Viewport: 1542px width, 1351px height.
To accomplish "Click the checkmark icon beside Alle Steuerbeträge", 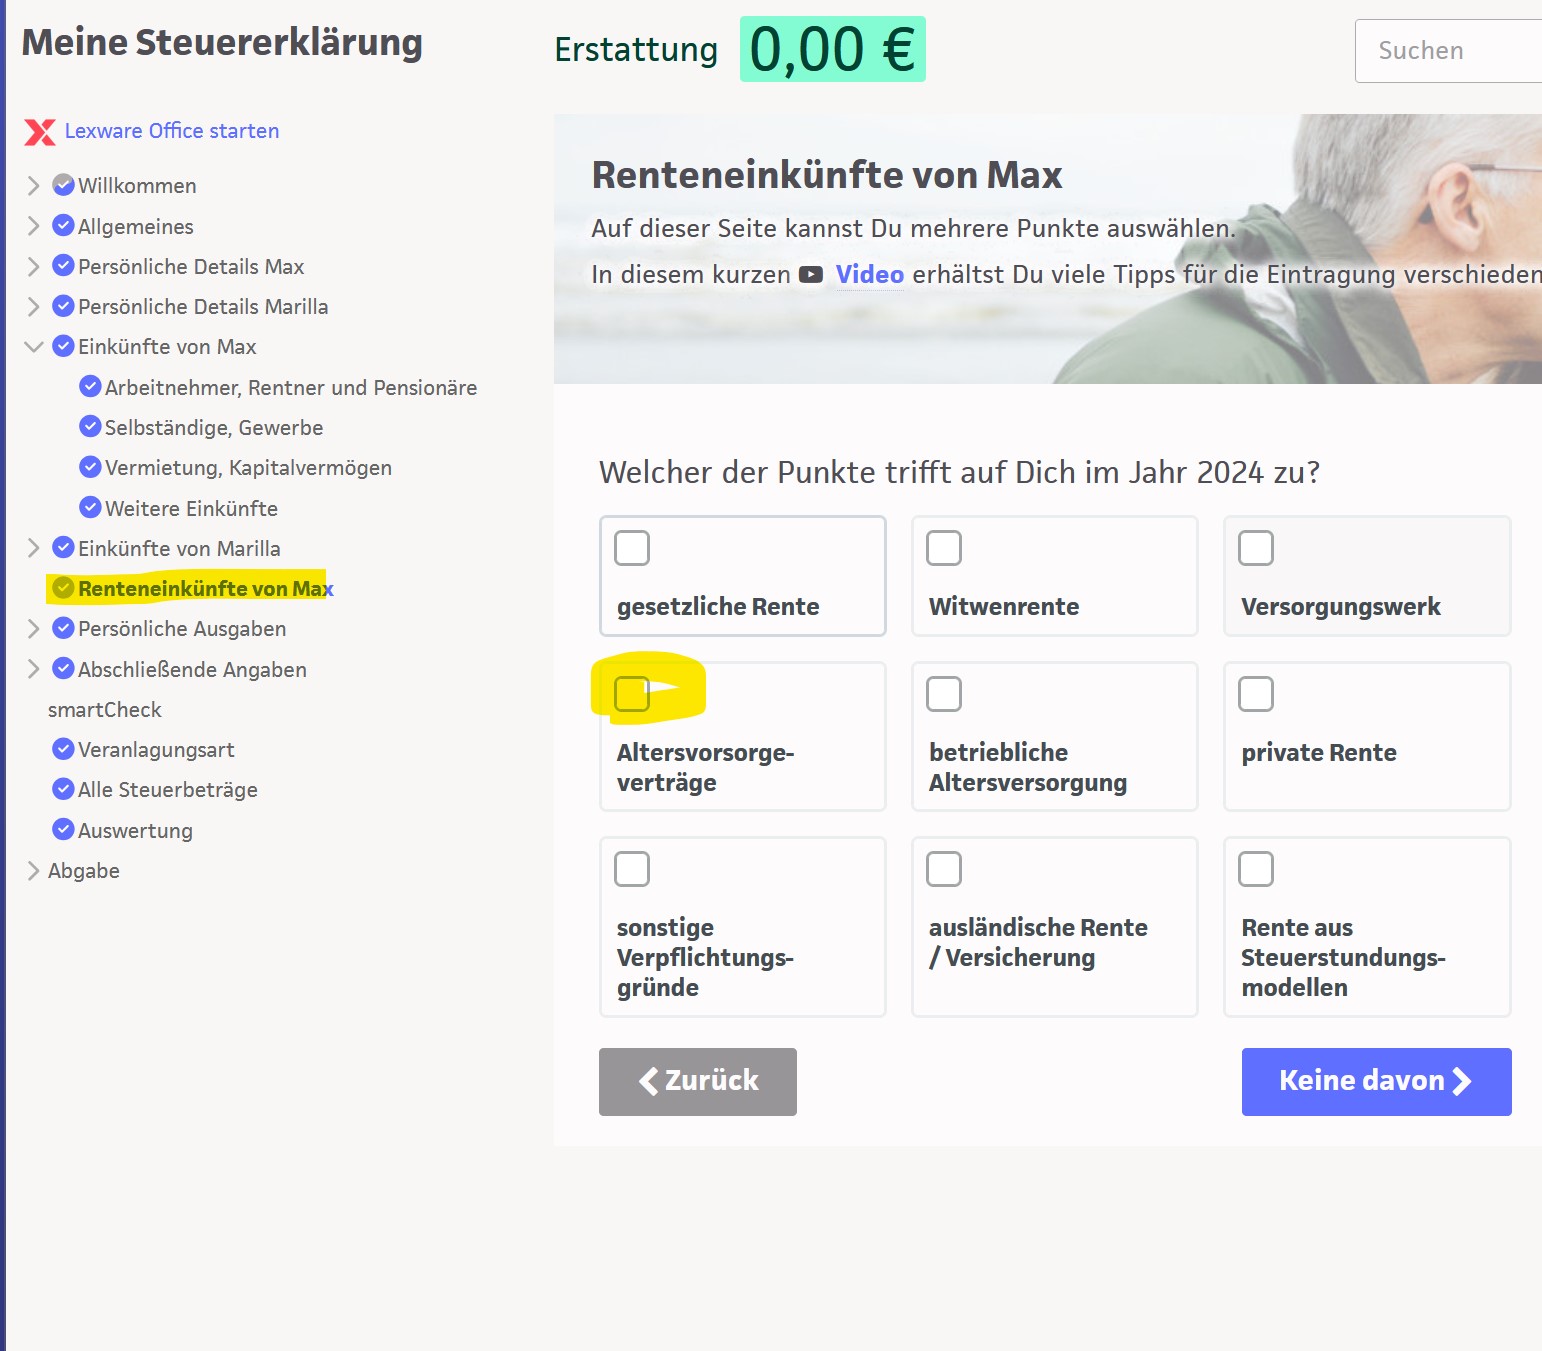I will (63, 789).
